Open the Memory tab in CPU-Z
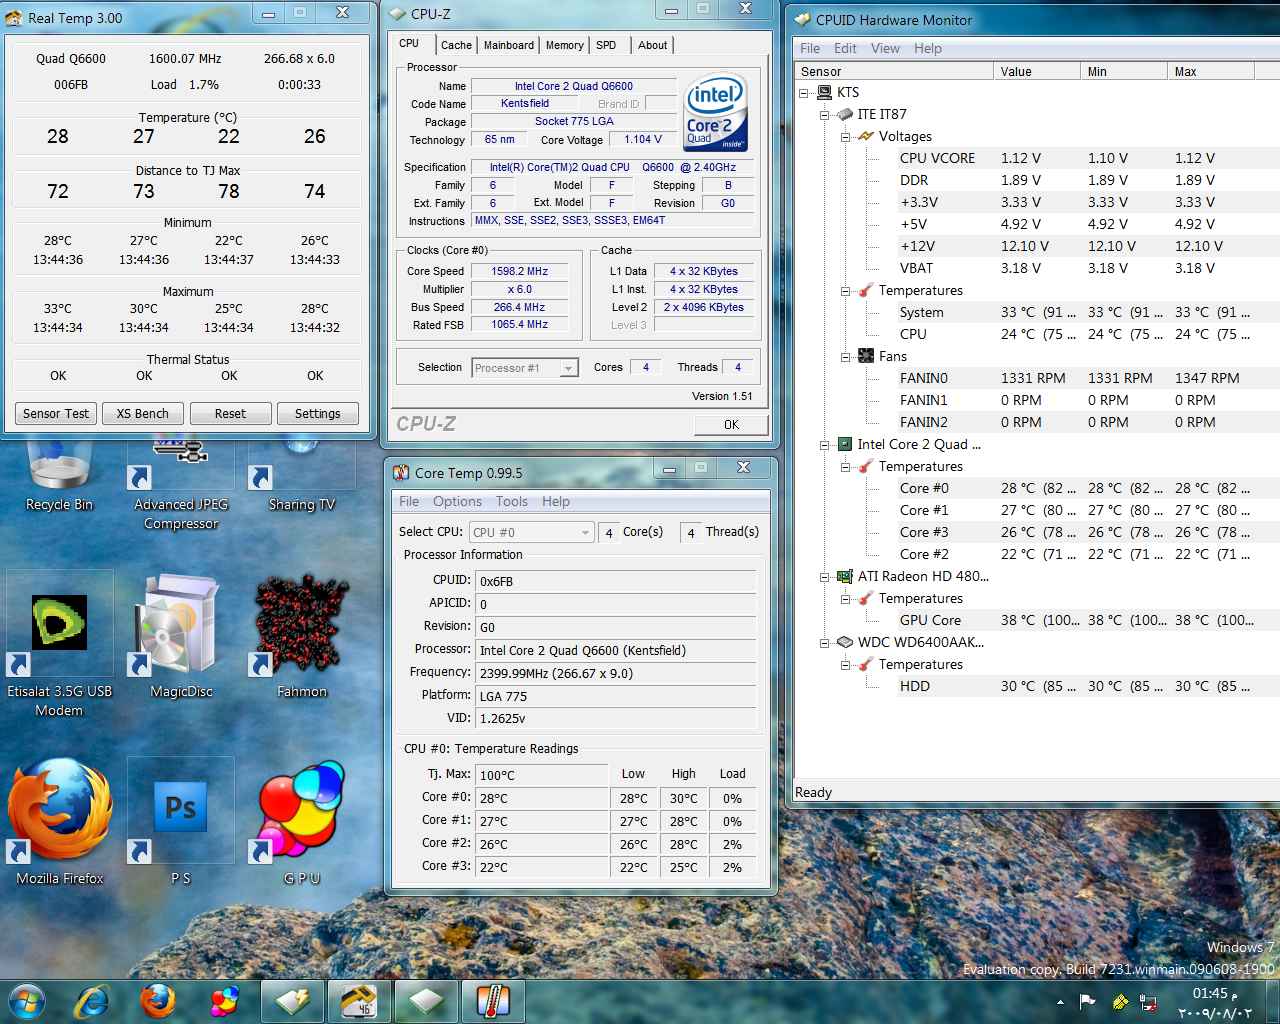The height and width of the screenshot is (1024, 1280). pos(565,45)
